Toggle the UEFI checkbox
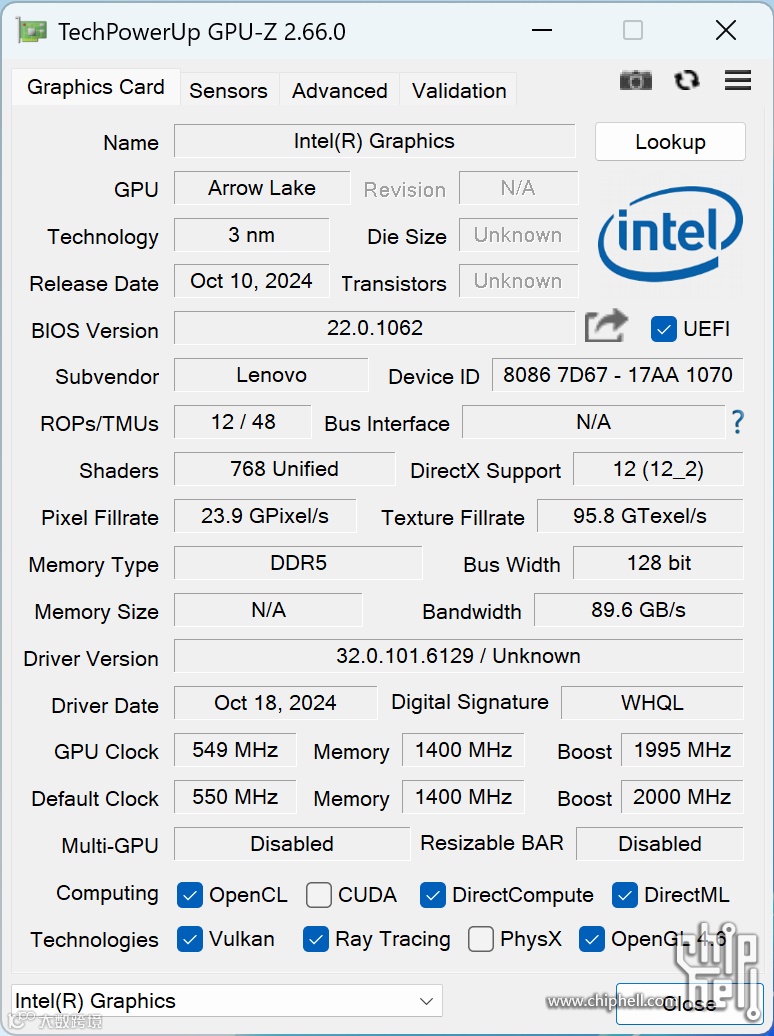Image resolution: width=774 pixels, height=1036 pixels. coord(663,328)
